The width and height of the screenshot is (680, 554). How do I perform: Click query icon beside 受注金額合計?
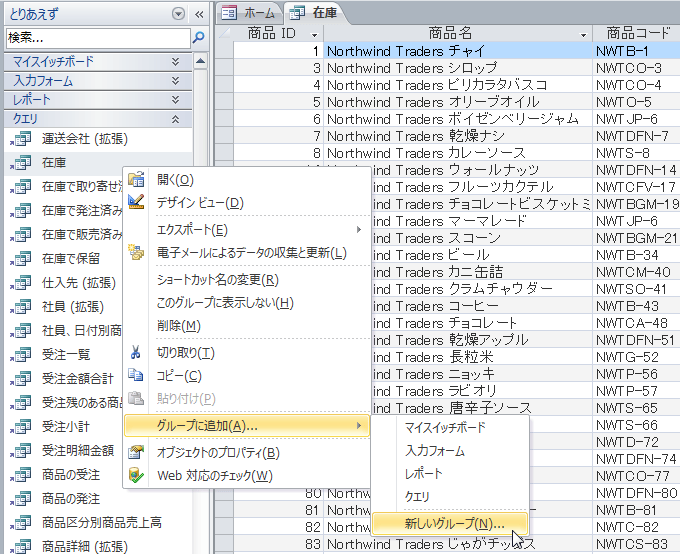tap(20, 379)
